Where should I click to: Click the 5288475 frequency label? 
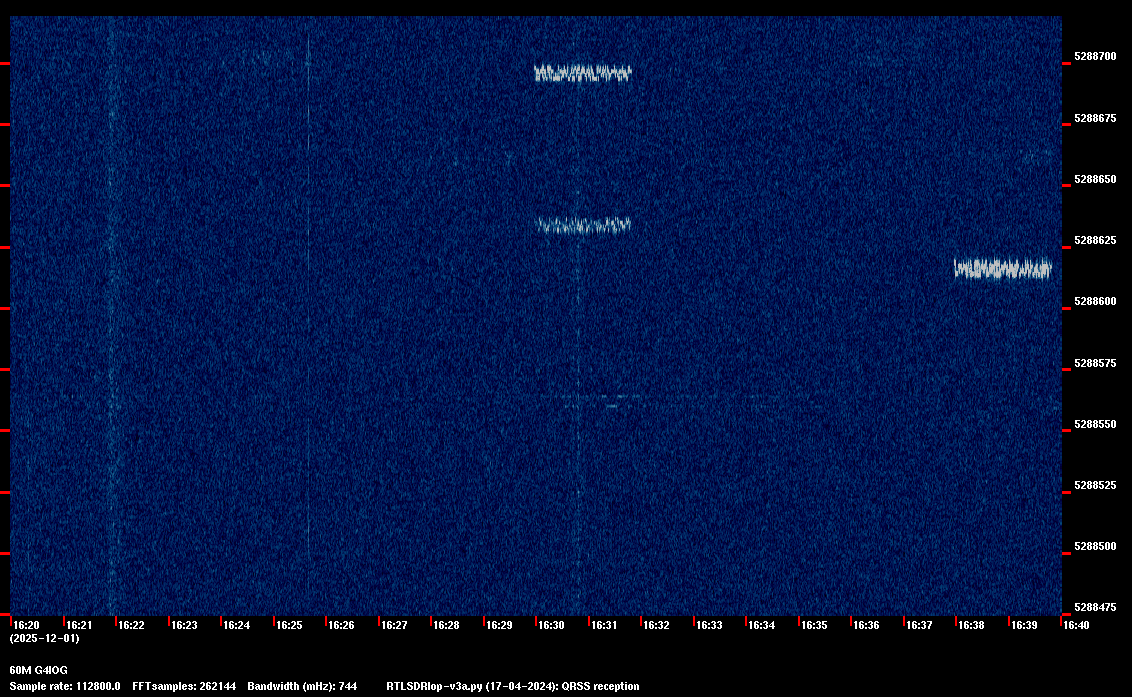[1095, 607]
